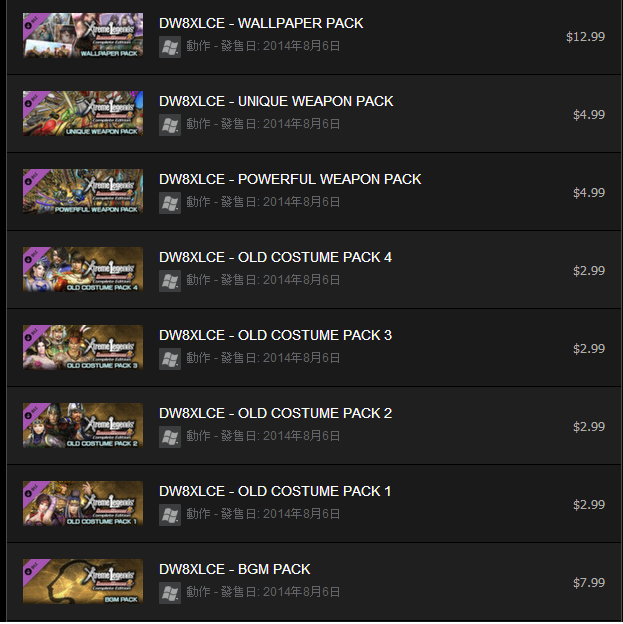This screenshot has height=624, width=623.
Task: Click Windows icon under BGM Pack
Action: 170,593
